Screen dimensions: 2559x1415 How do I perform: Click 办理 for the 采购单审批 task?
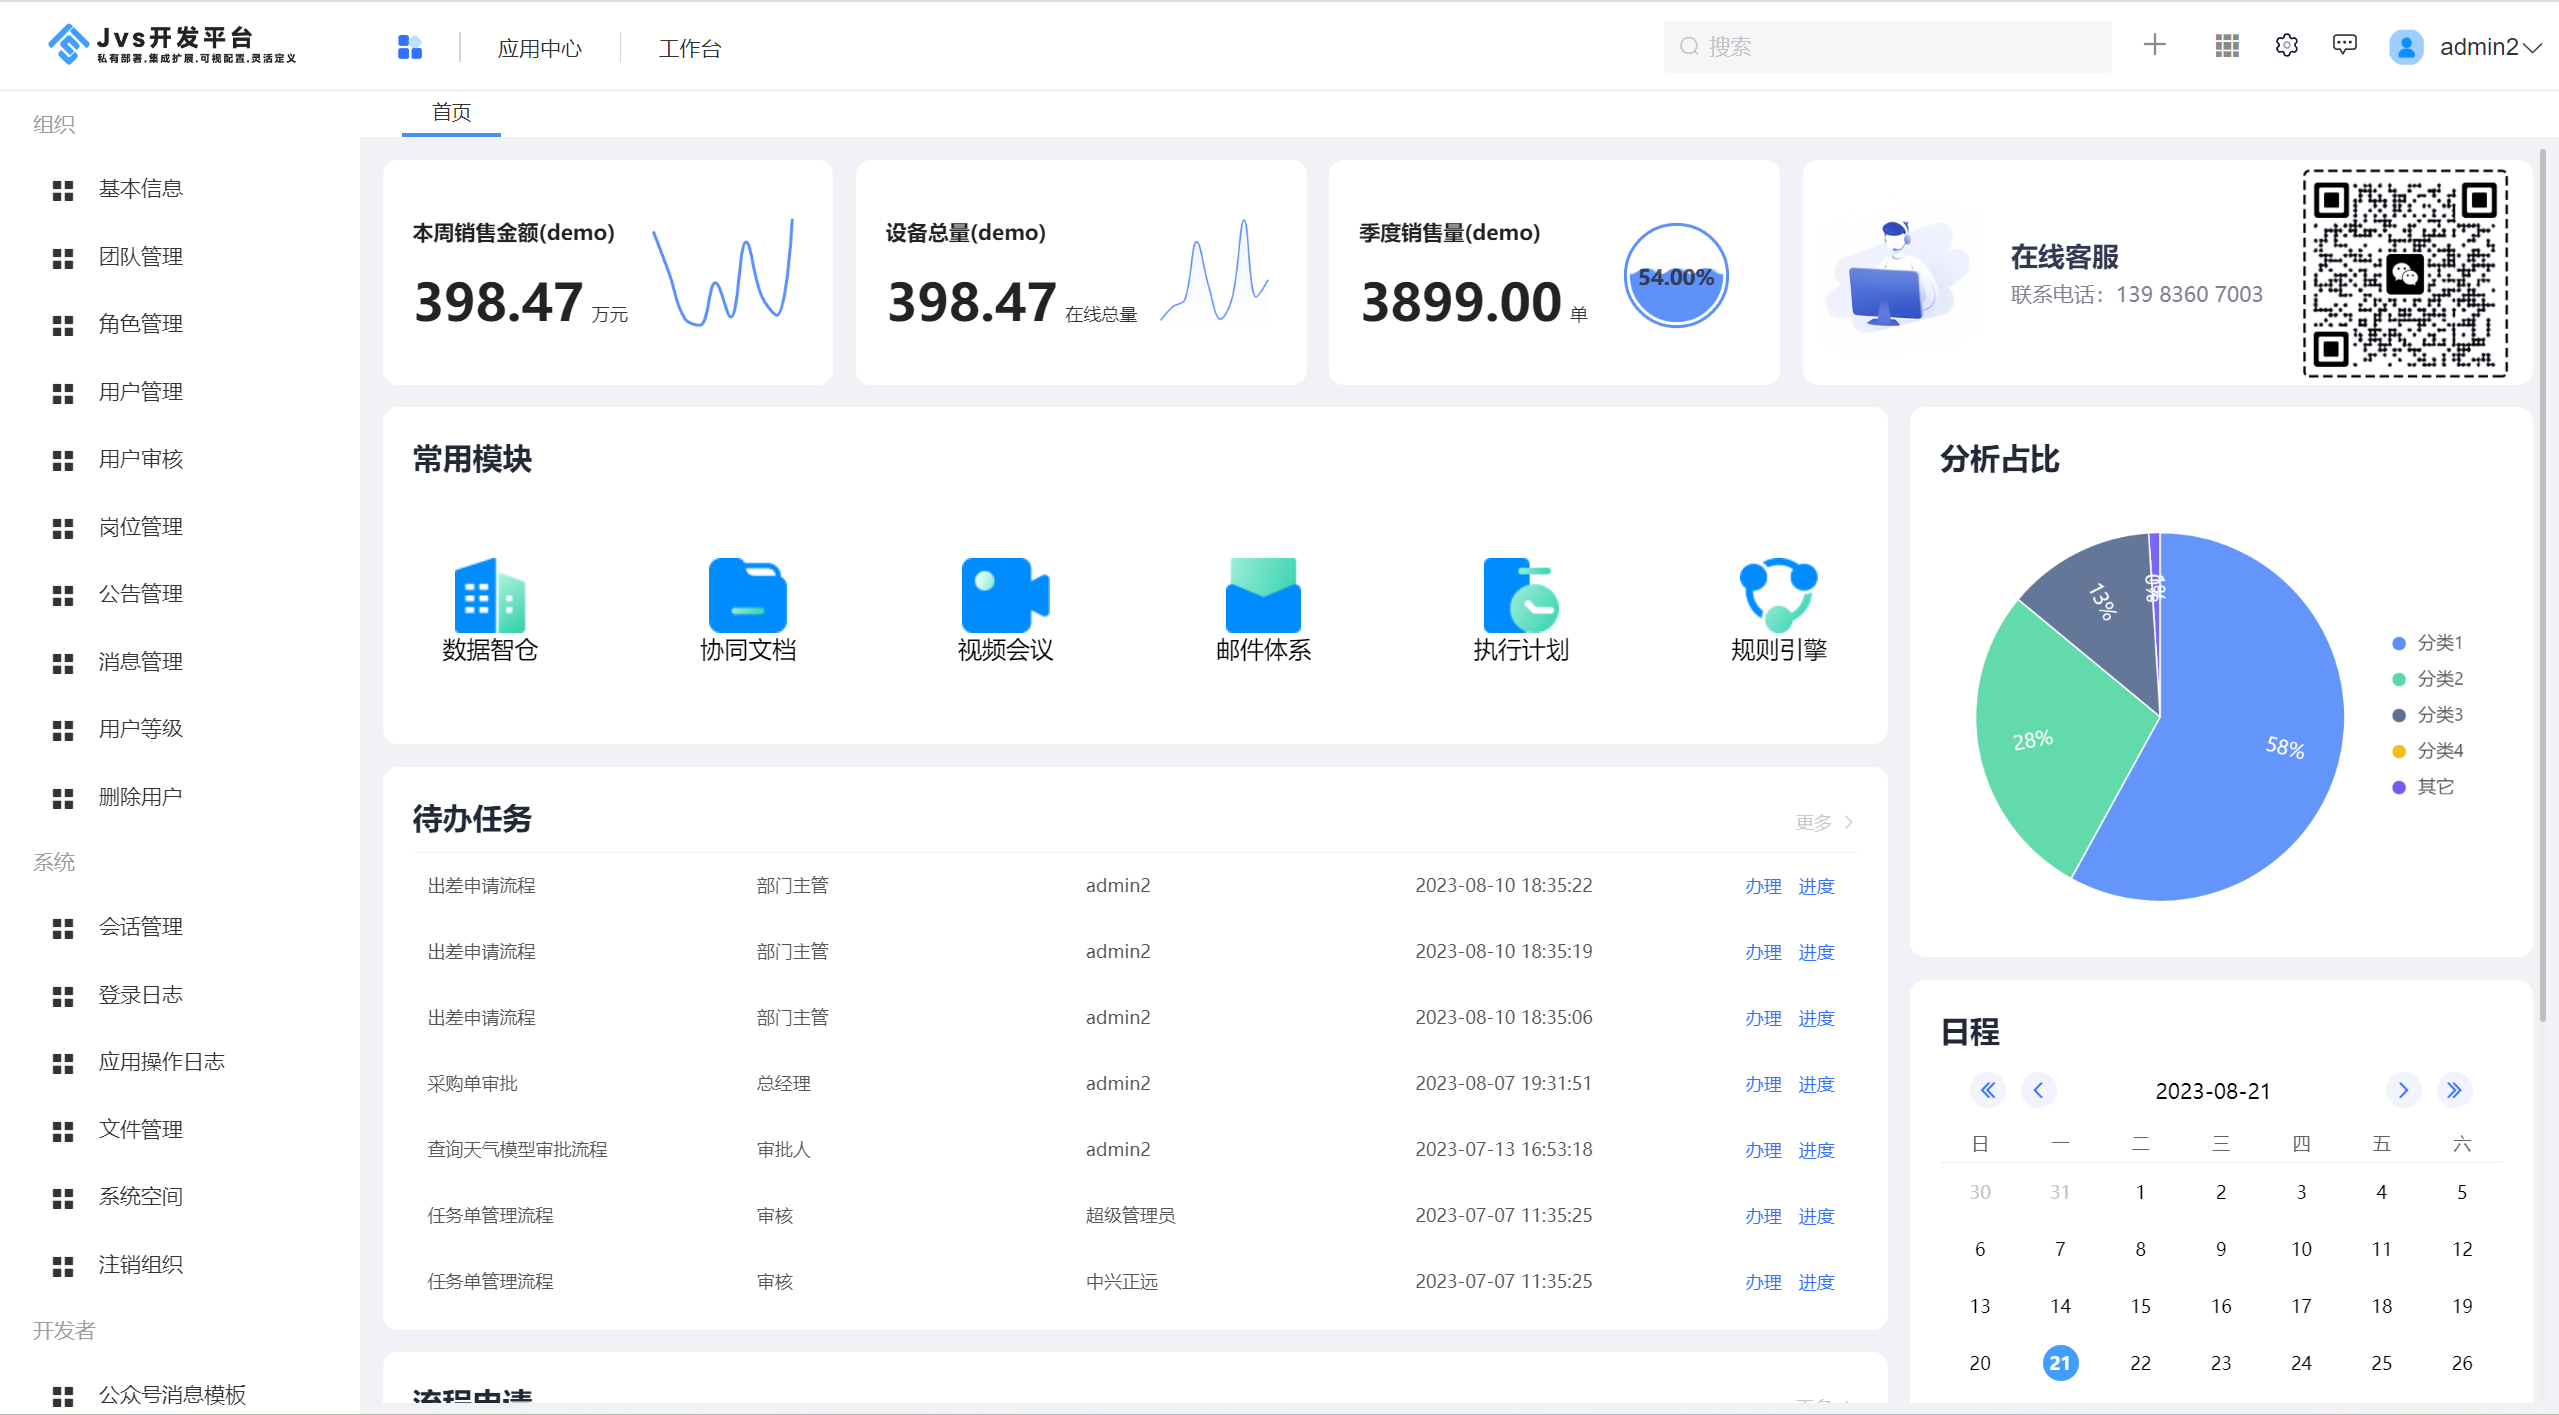coord(1762,1084)
